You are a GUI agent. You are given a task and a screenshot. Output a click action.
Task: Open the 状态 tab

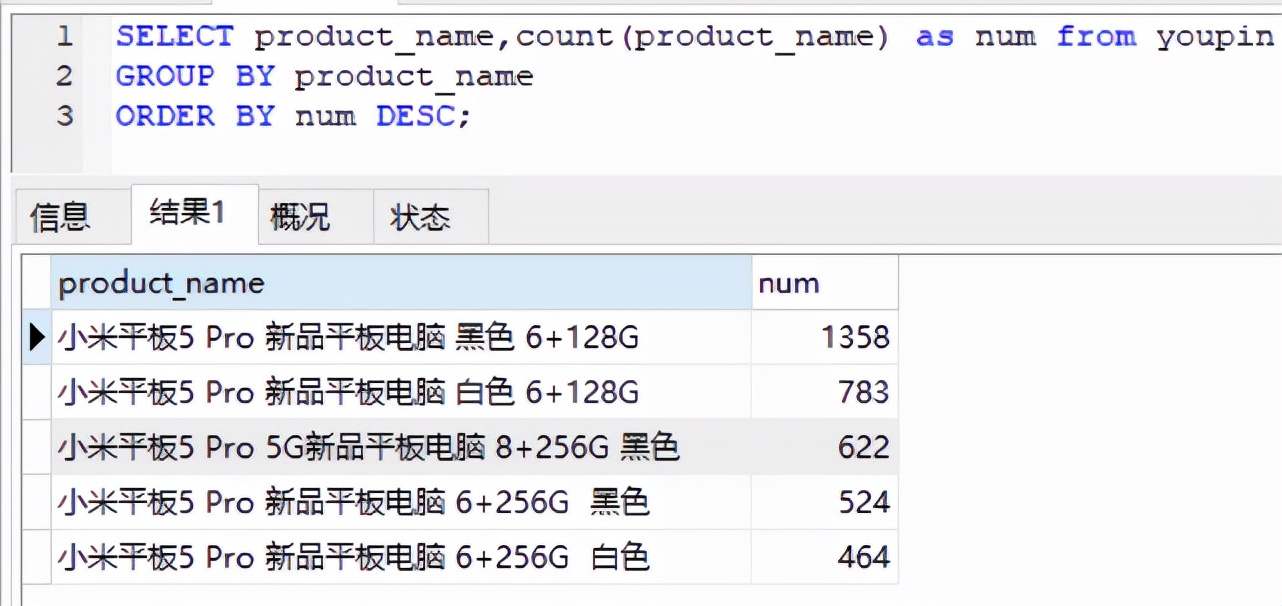pyautogui.click(x=431, y=217)
